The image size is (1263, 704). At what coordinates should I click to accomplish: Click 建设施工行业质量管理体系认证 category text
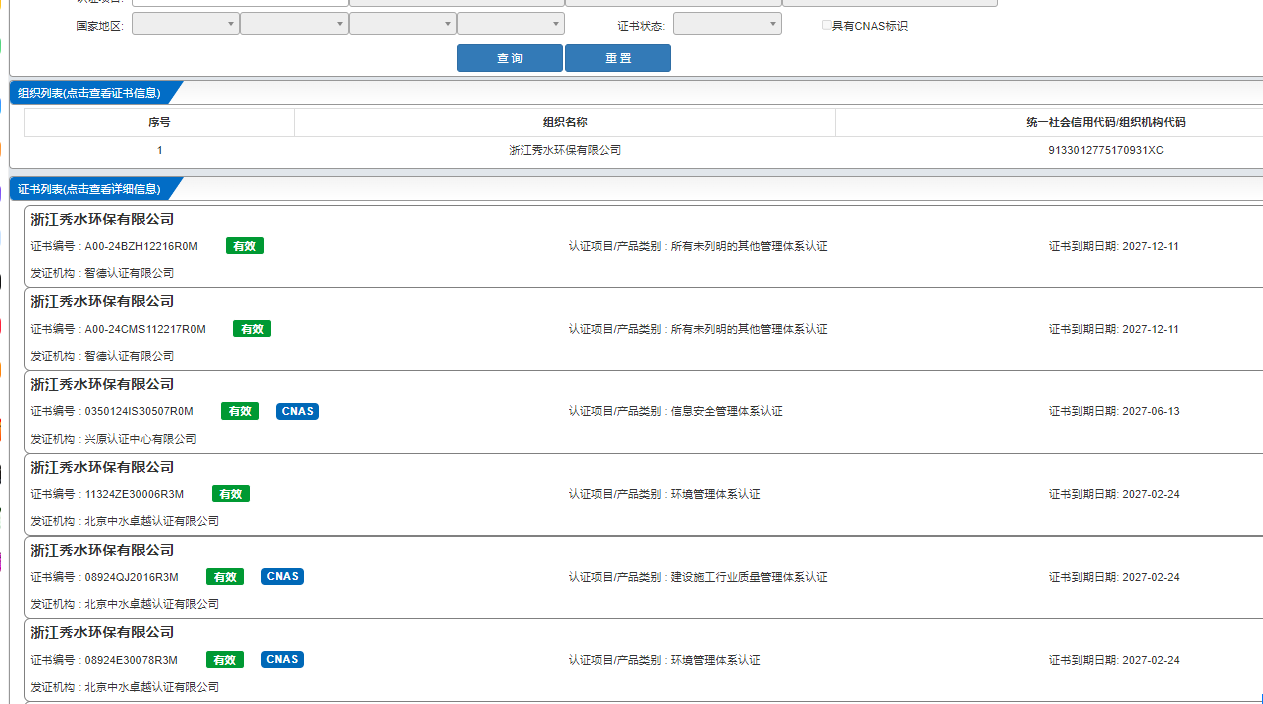(749, 578)
